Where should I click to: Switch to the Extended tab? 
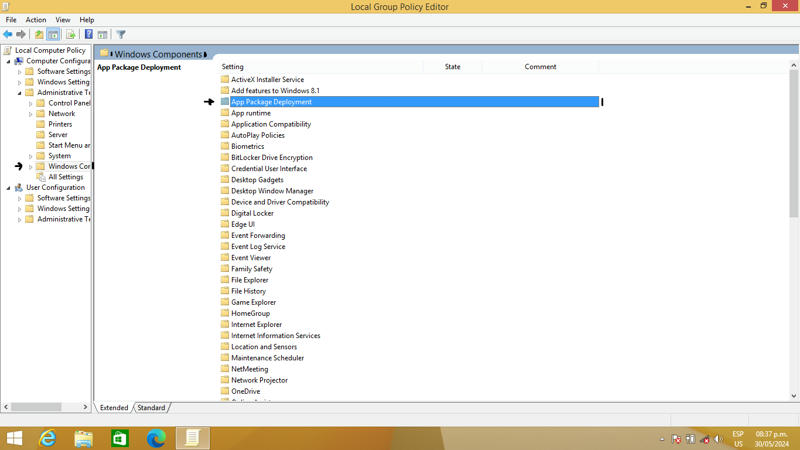[x=114, y=408]
